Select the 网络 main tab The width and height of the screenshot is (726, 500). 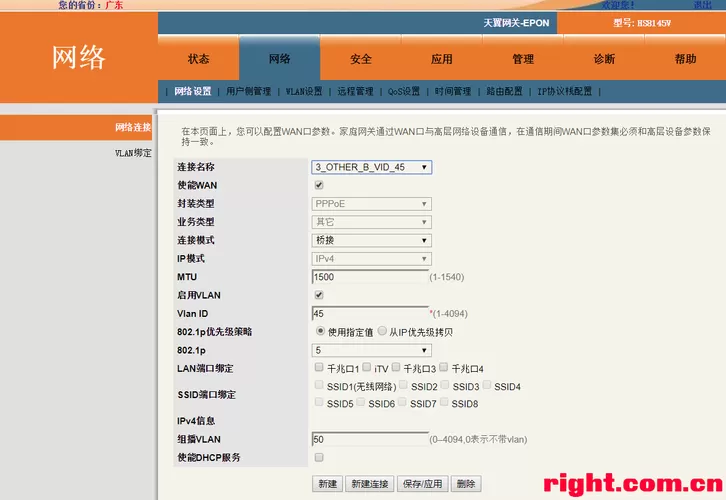coord(280,59)
